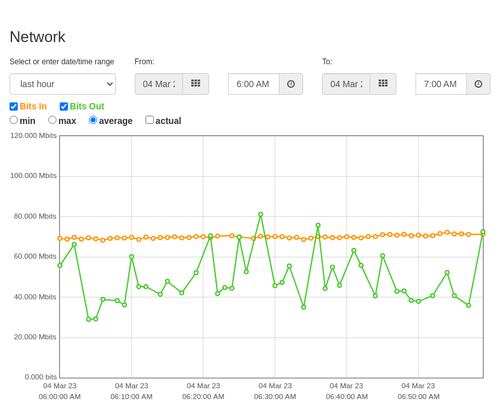The image size is (500, 403).
Task: Click the green Bits Out peak near 80 Mbits
Action: pyautogui.click(x=261, y=215)
